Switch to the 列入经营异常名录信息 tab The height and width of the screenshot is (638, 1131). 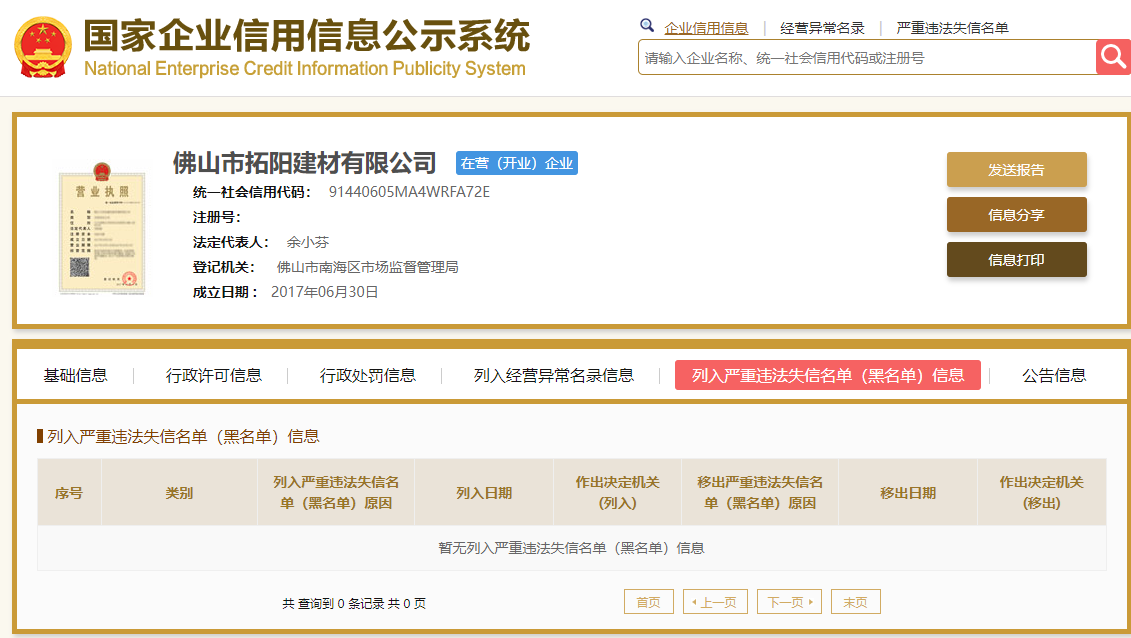click(x=554, y=376)
